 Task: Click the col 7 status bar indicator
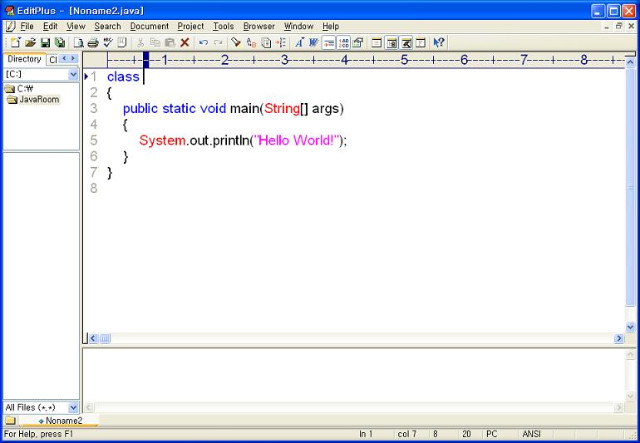point(407,434)
